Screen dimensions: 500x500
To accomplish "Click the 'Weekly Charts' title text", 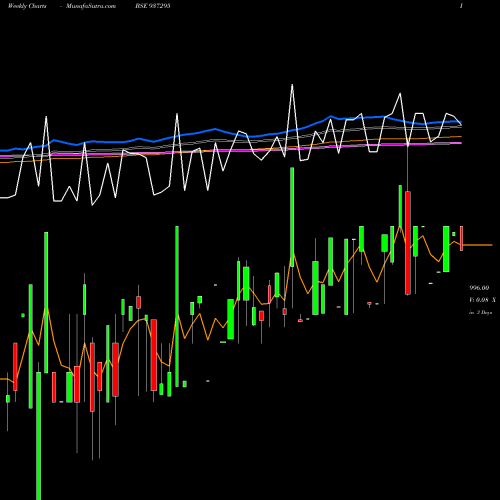I will click(27, 6).
